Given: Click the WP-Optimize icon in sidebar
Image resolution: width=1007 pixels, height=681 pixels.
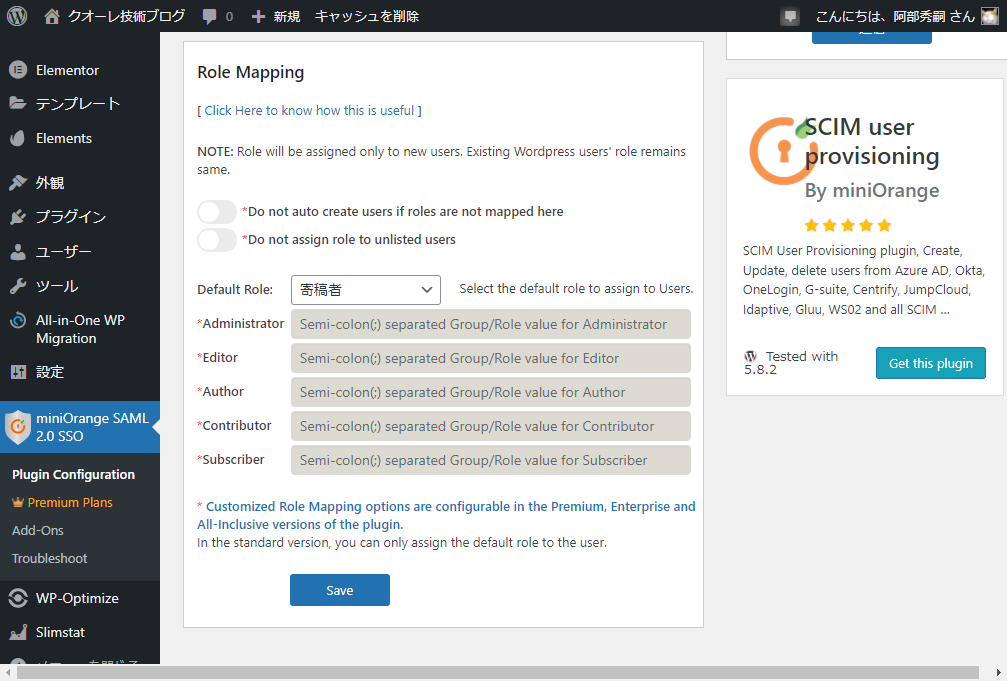Looking at the screenshot, I should [17, 598].
